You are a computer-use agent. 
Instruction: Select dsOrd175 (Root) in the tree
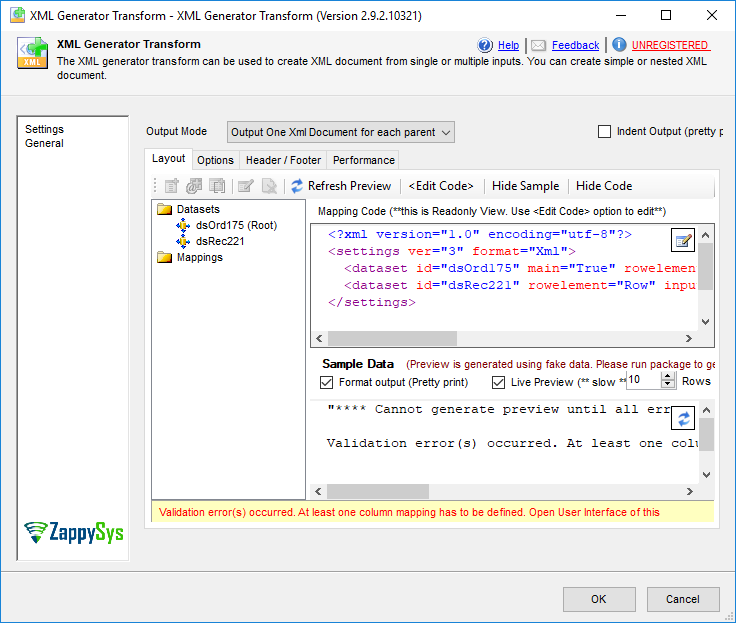click(x=237, y=225)
